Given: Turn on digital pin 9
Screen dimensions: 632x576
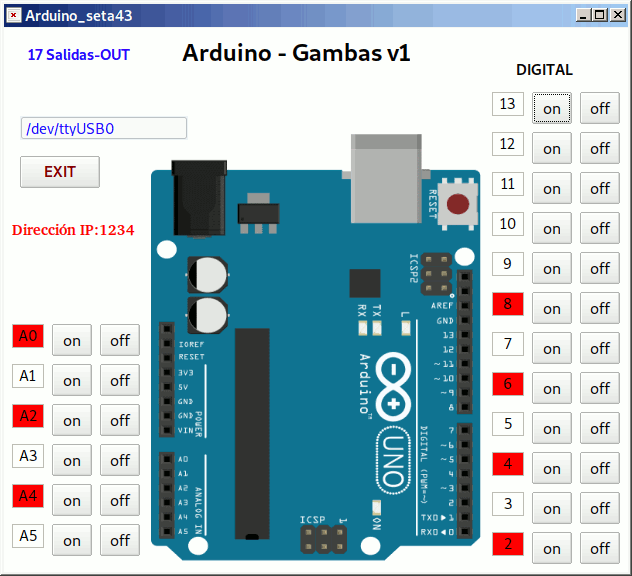Looking at the screenshot, I should [551, 268].
